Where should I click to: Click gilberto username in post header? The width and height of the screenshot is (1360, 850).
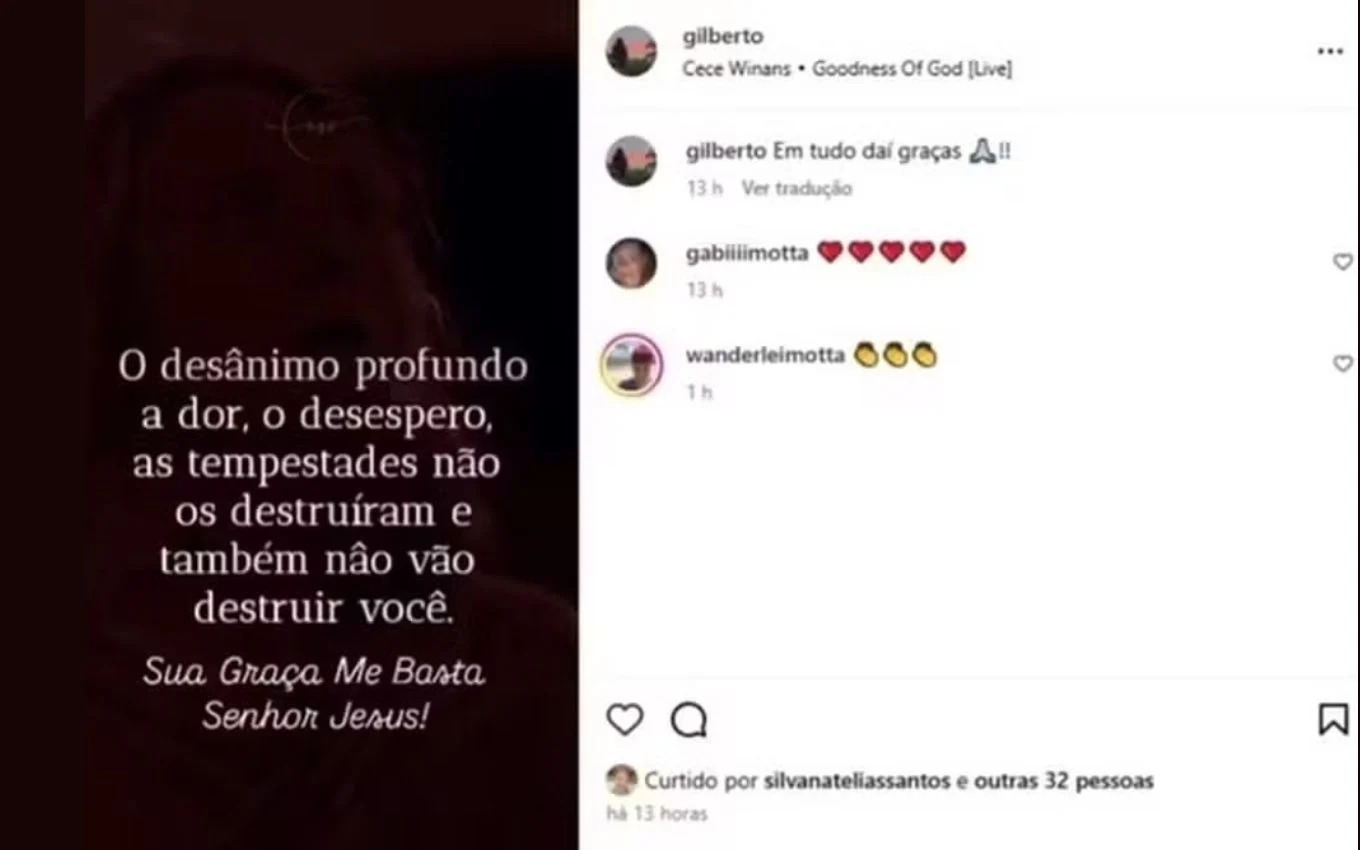pos(723,36)
